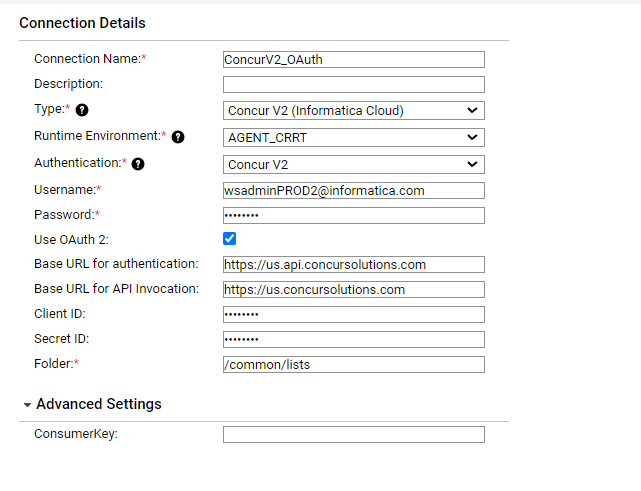Click the Username field
Screen dimensions: 641x491
point(354,191)
